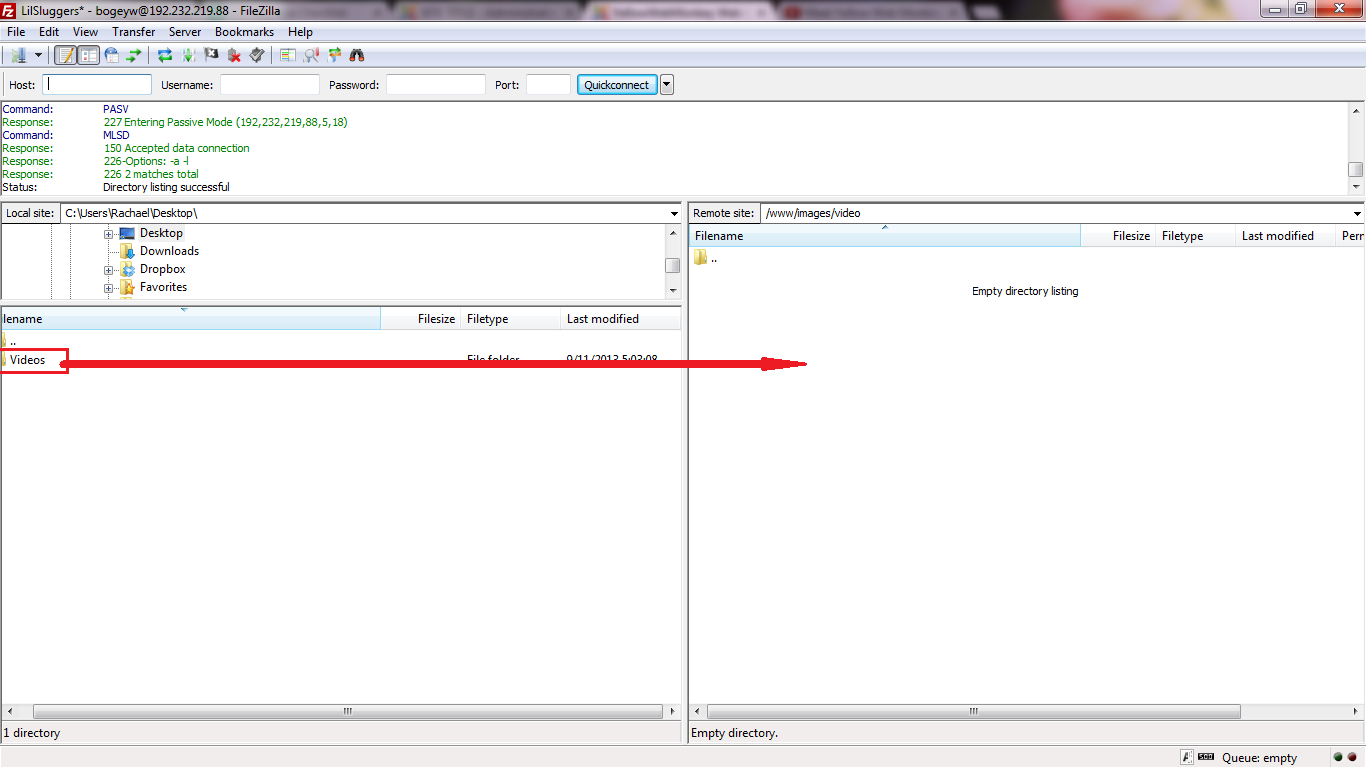Open the Transfer menu
Screen dimensions: 1366x768
tap(134, 32)
